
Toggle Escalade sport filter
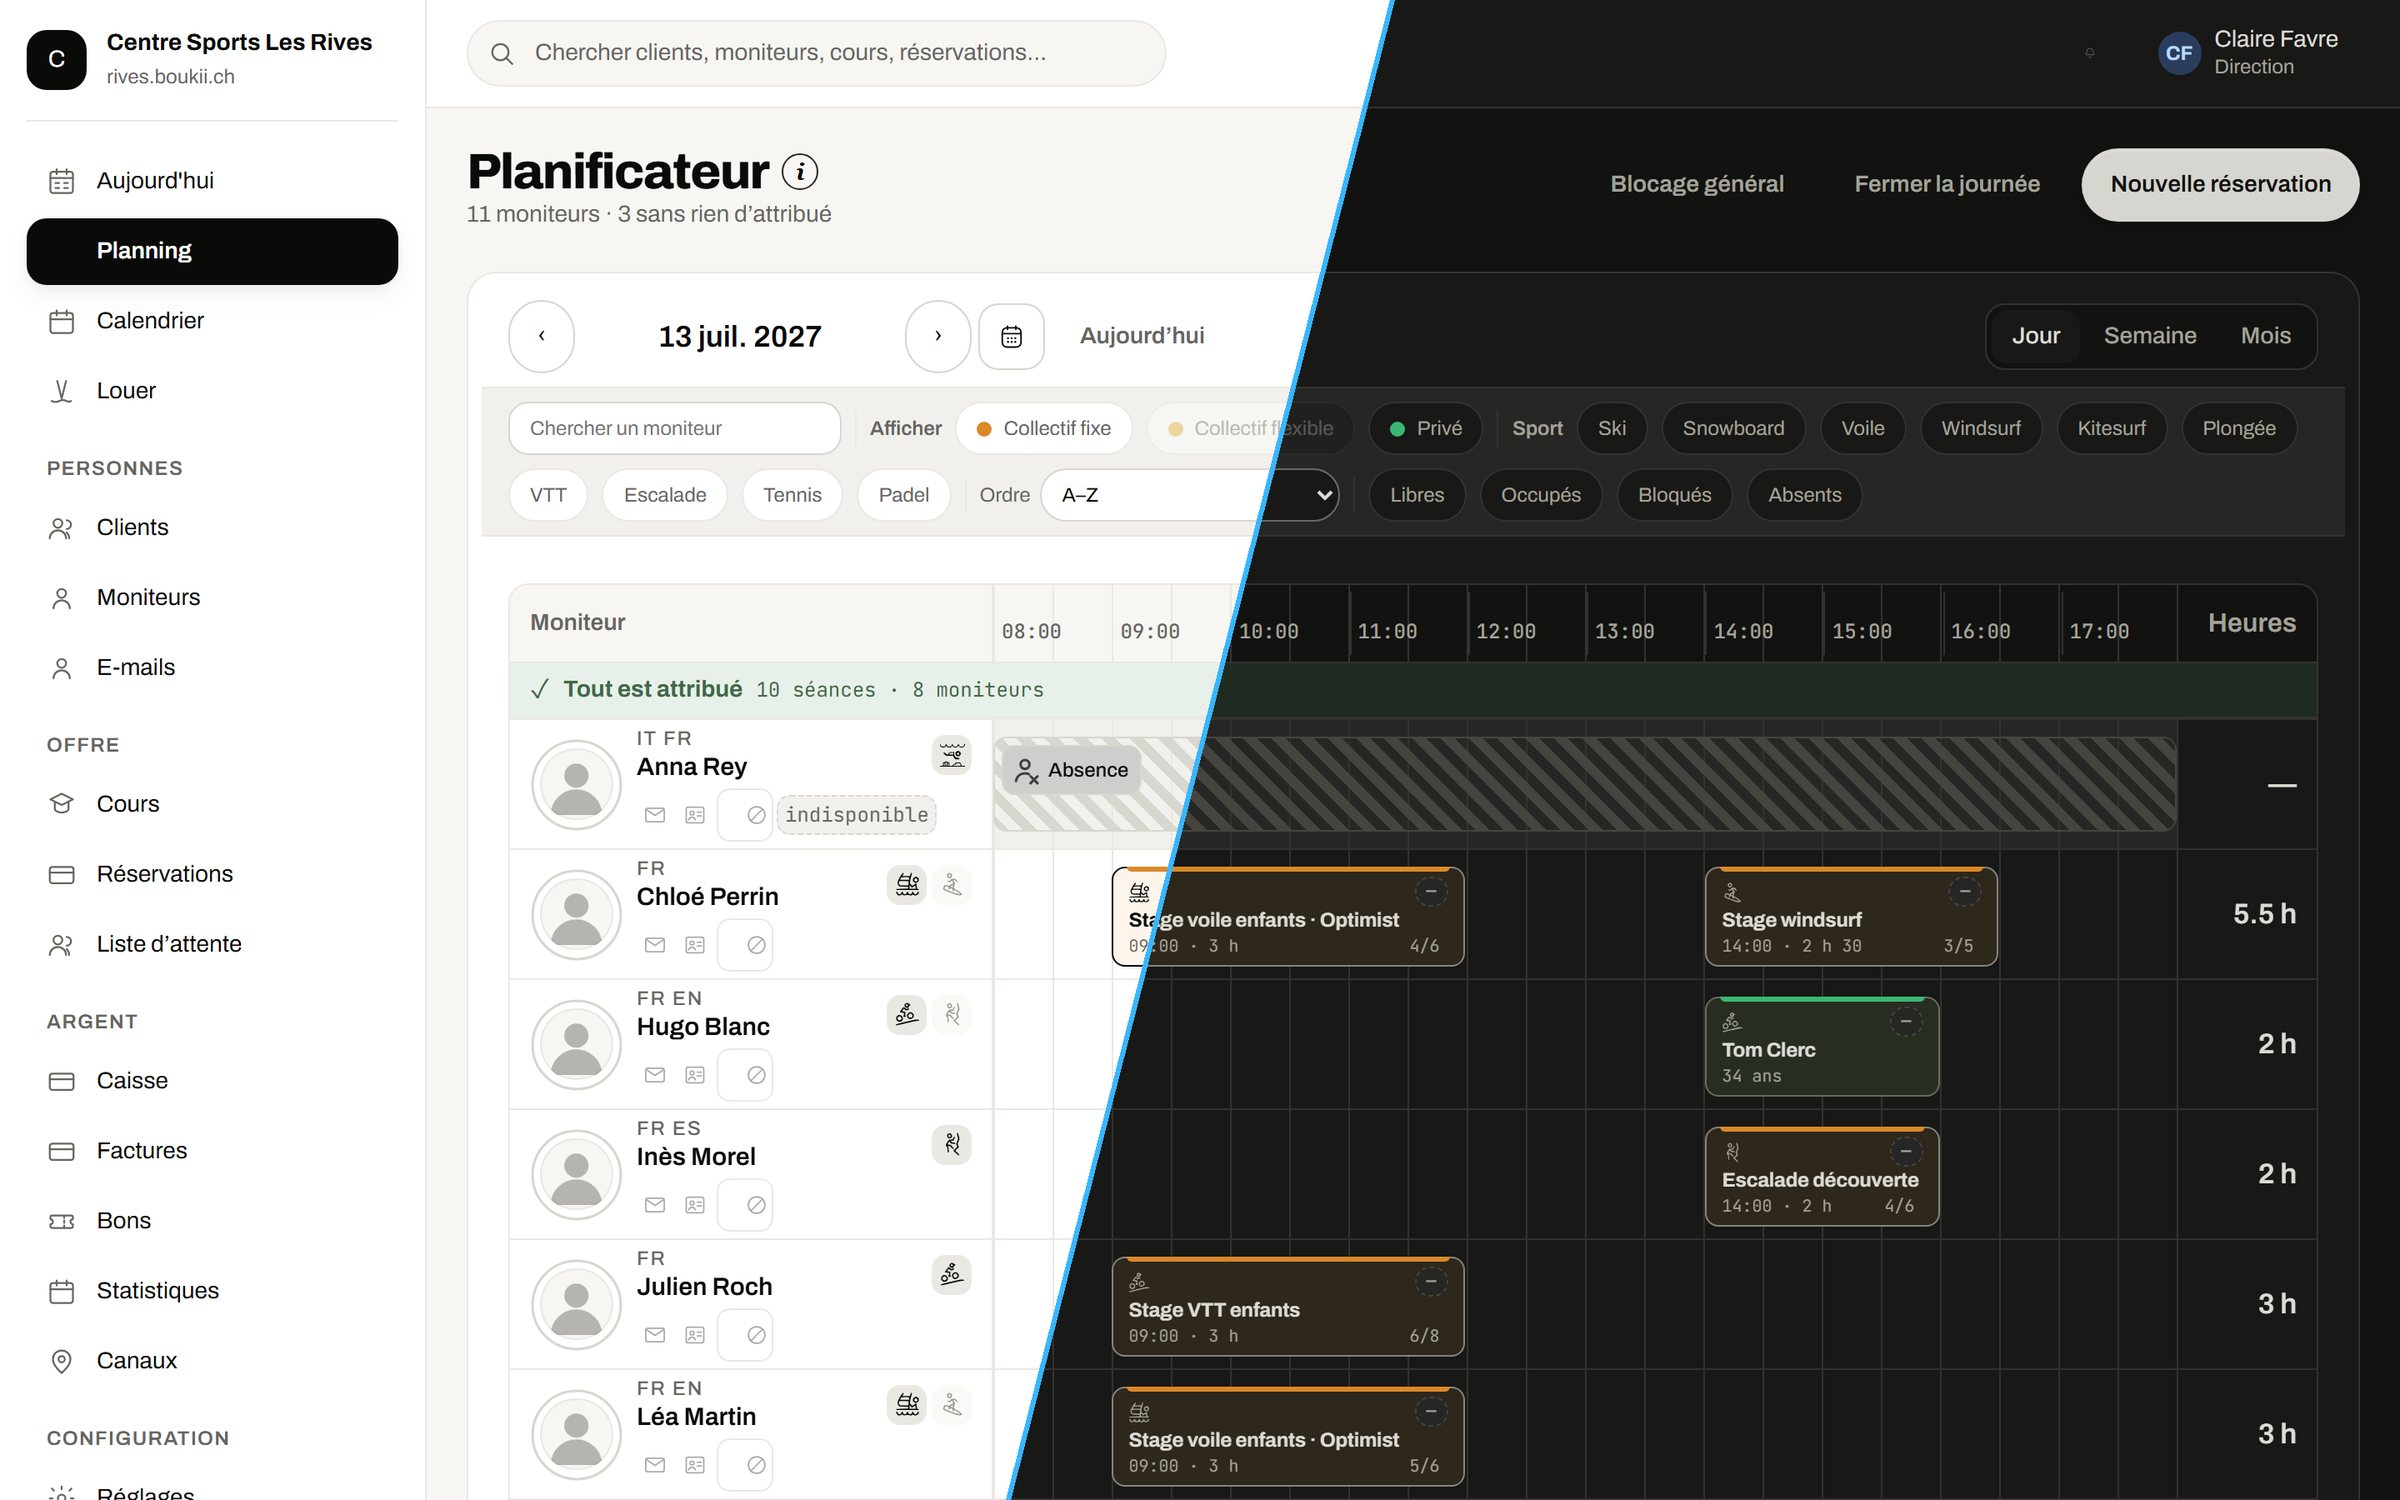(x=665, y=495)
